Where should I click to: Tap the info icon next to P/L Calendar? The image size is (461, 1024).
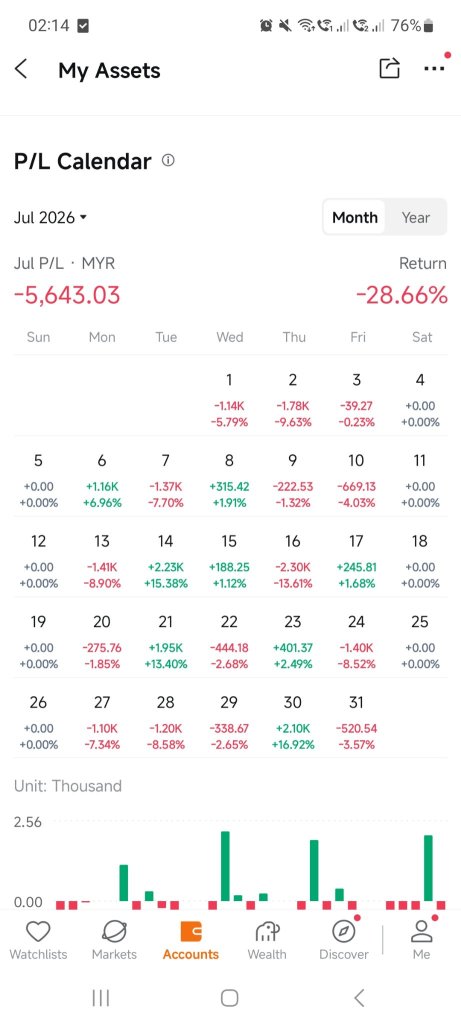(x=168, y=160)
